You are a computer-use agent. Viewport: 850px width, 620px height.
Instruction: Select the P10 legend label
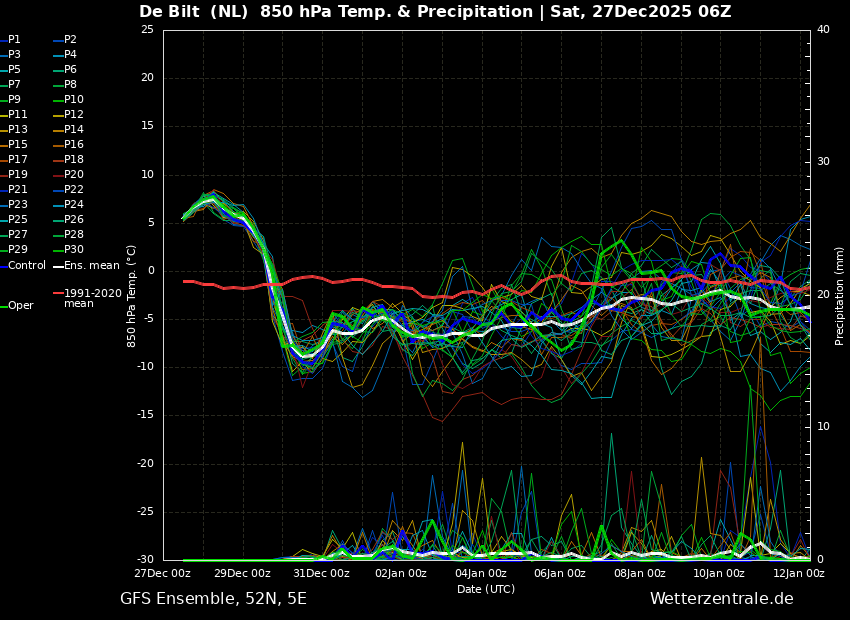click(x=74, y=100)
